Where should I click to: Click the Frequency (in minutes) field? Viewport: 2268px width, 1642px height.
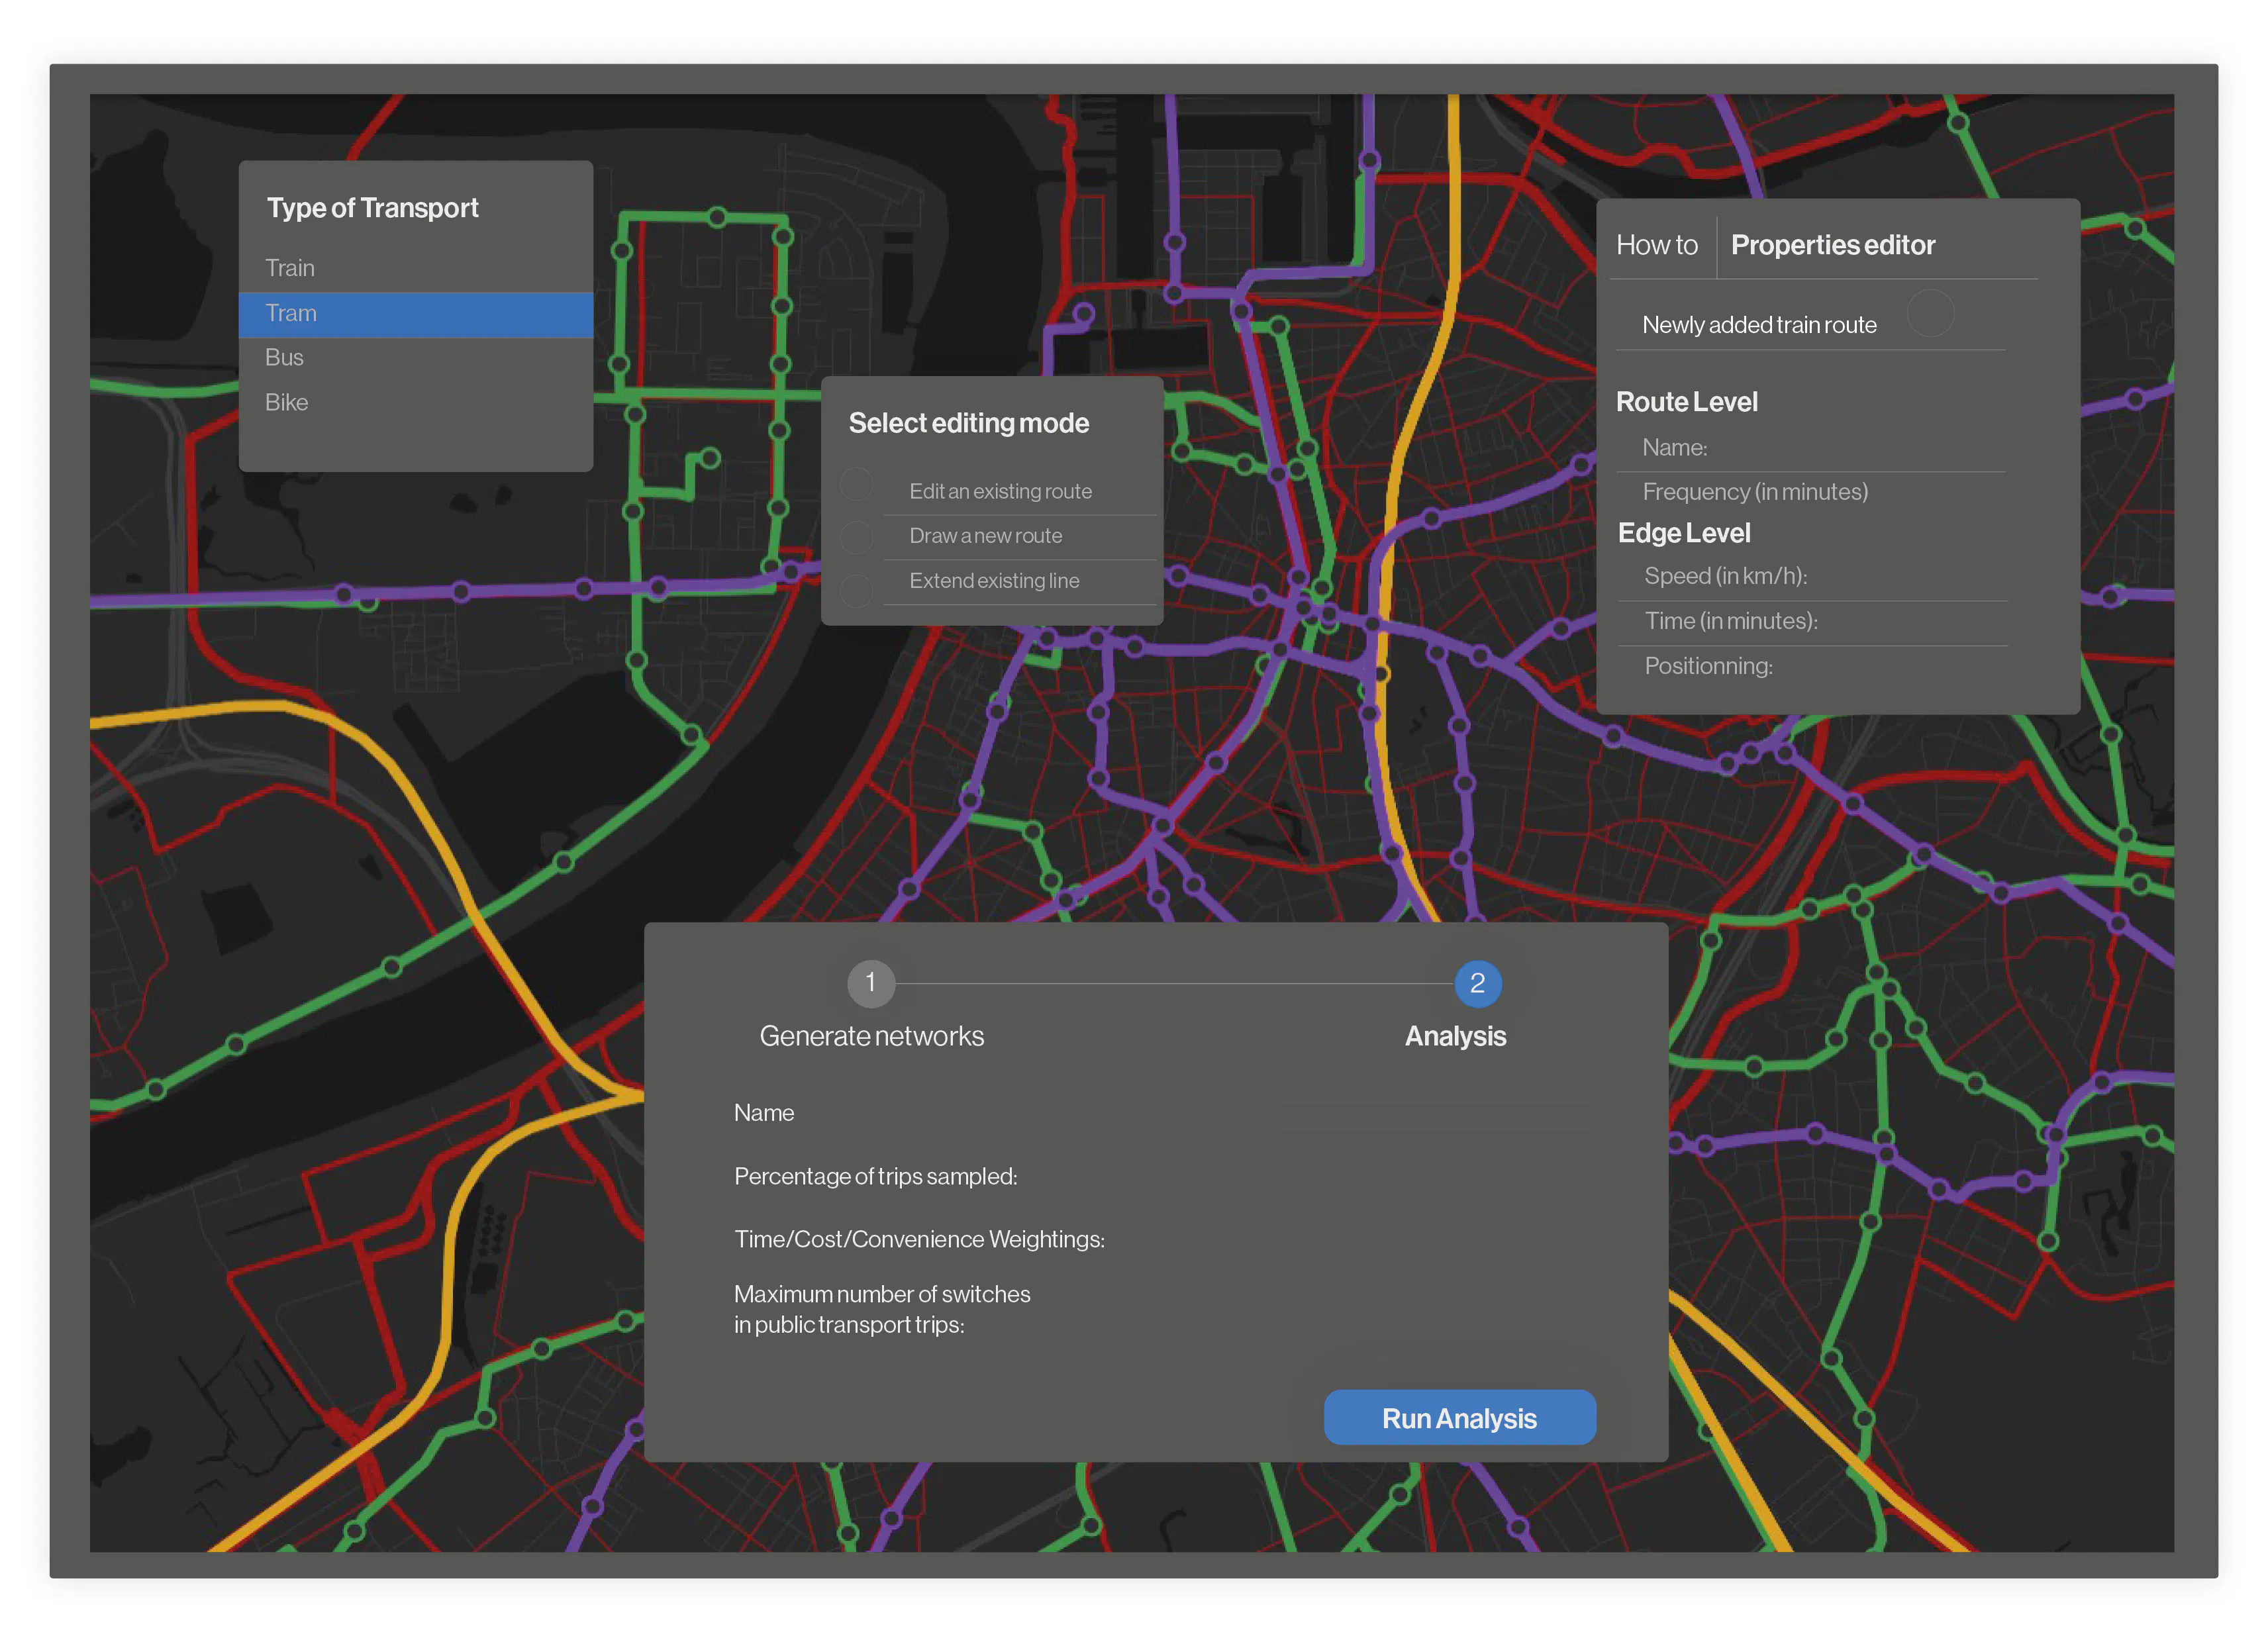1810,492
